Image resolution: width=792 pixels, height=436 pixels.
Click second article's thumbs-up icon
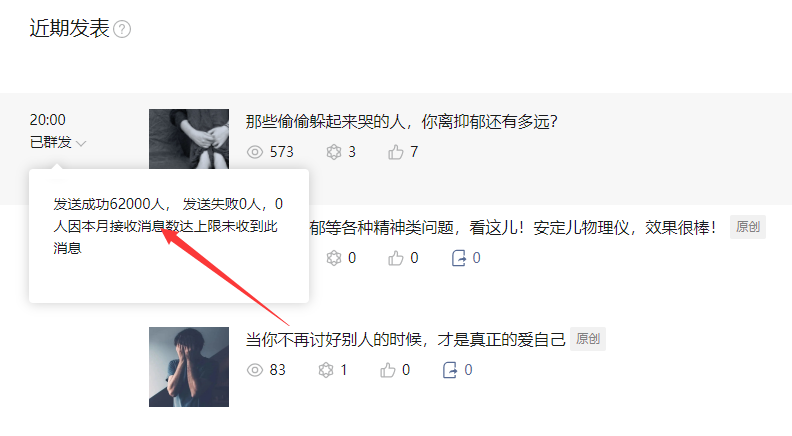396,258
